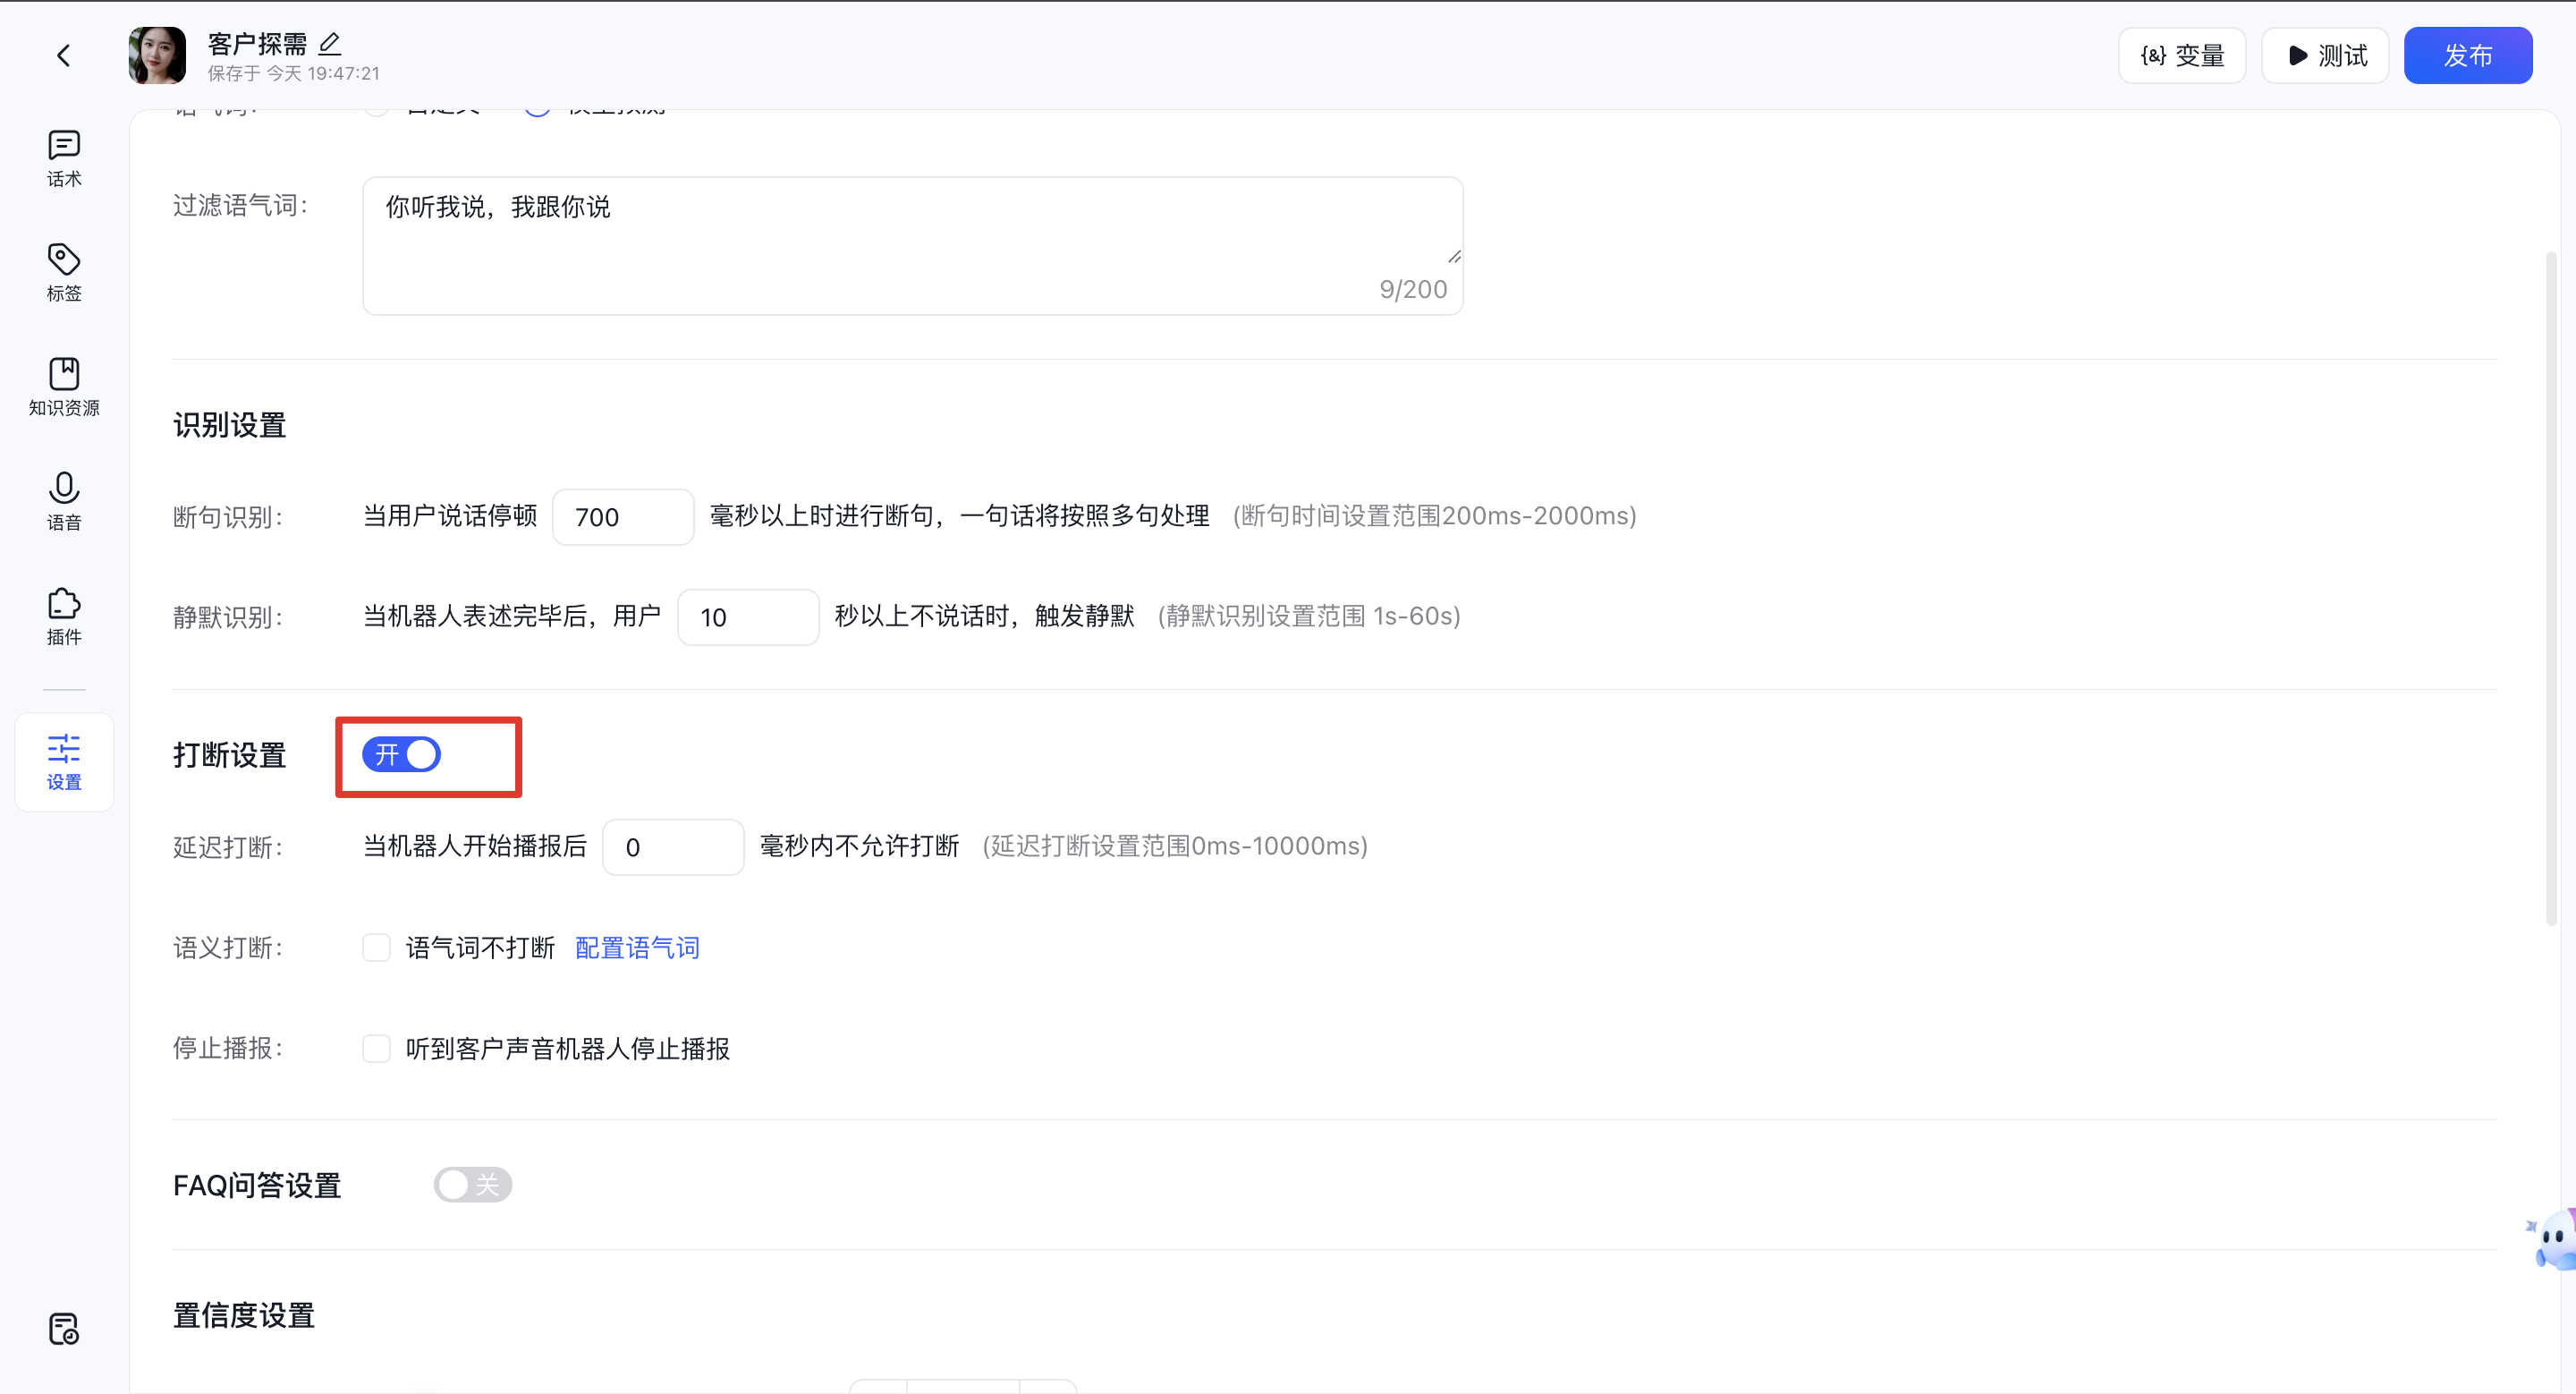Open the 插件 sidebar section

click(x=64, y=616)
